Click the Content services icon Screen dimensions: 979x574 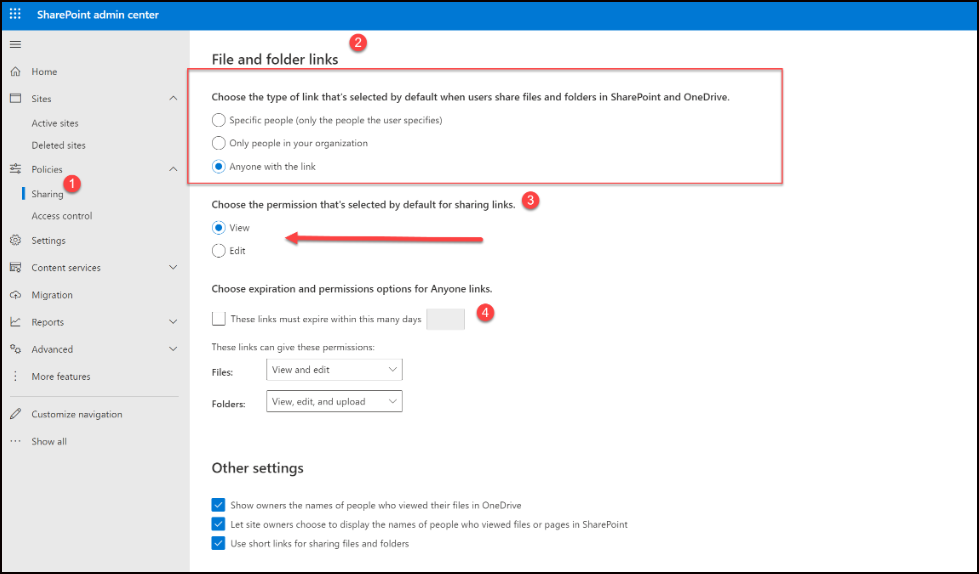[15, 268]
